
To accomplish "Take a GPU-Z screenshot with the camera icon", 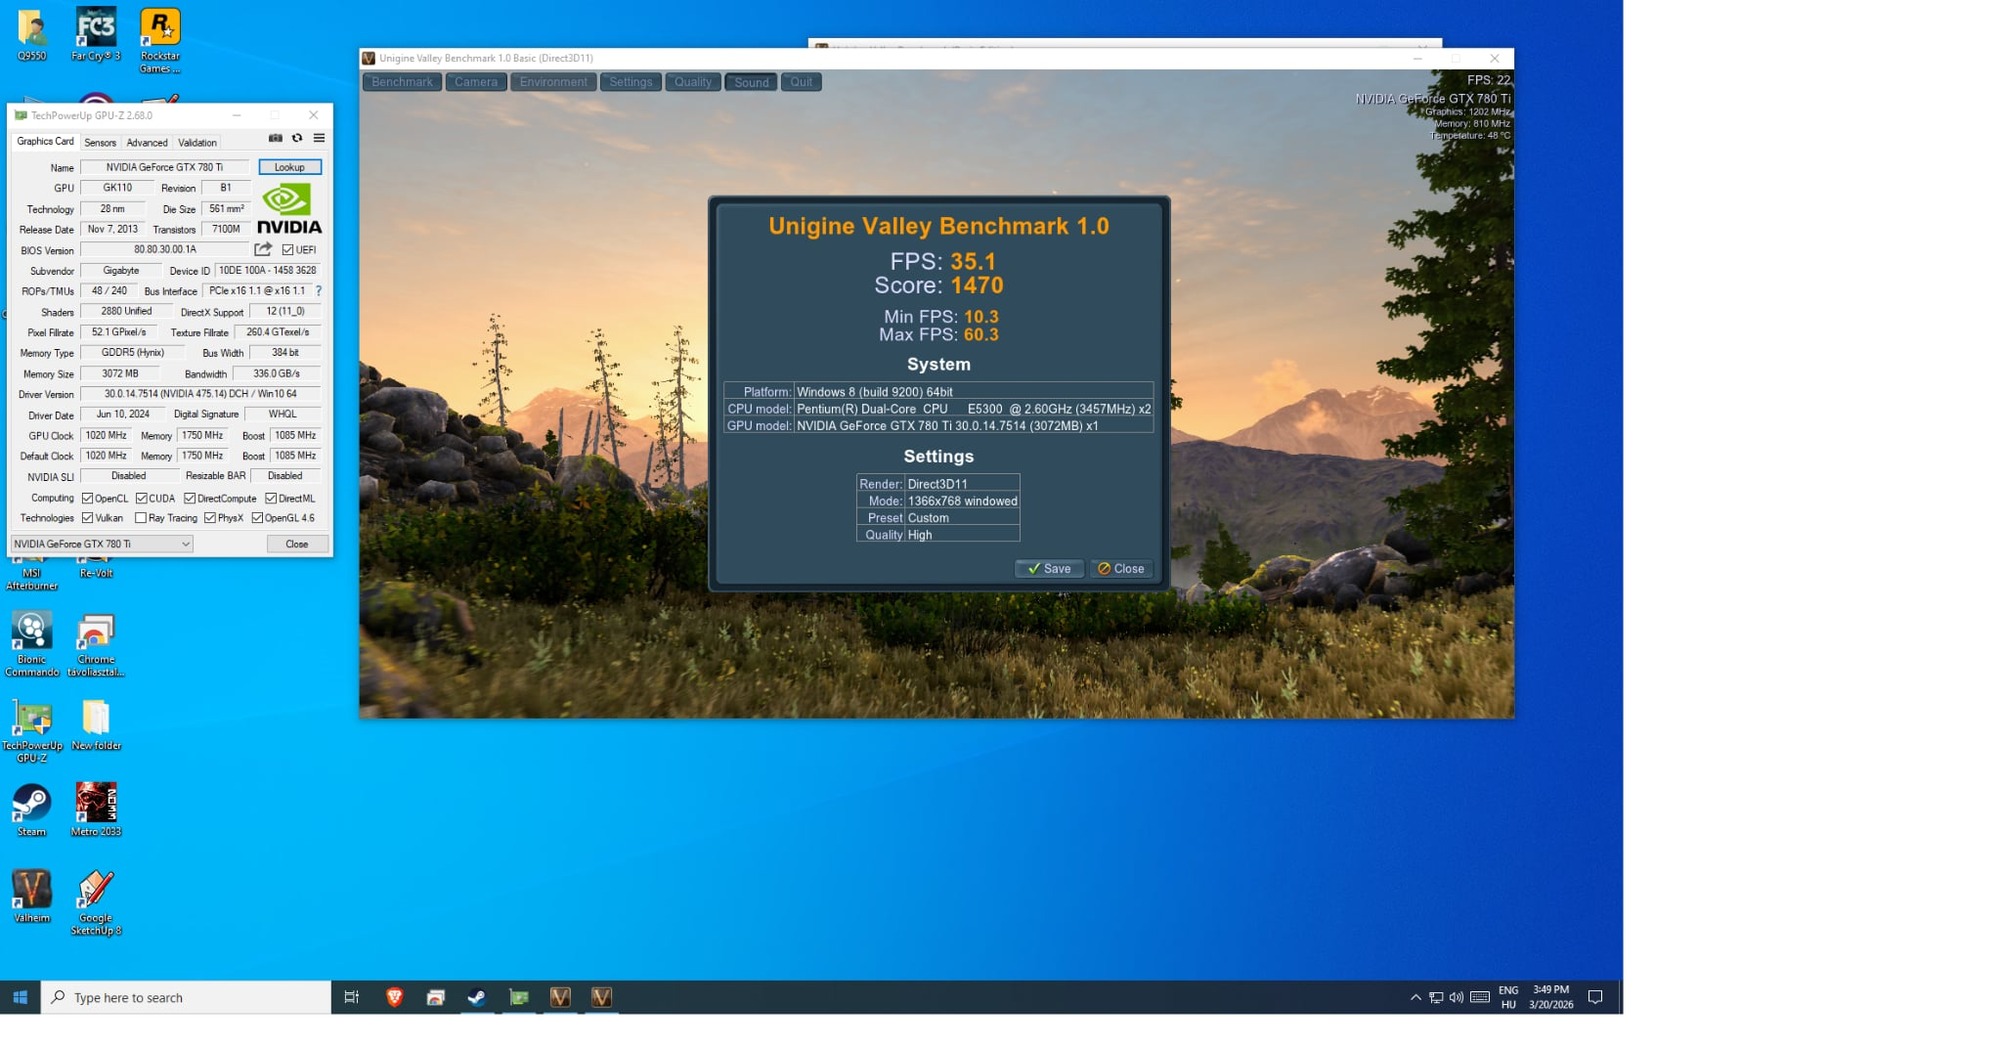I will click(x=275, y=138).
